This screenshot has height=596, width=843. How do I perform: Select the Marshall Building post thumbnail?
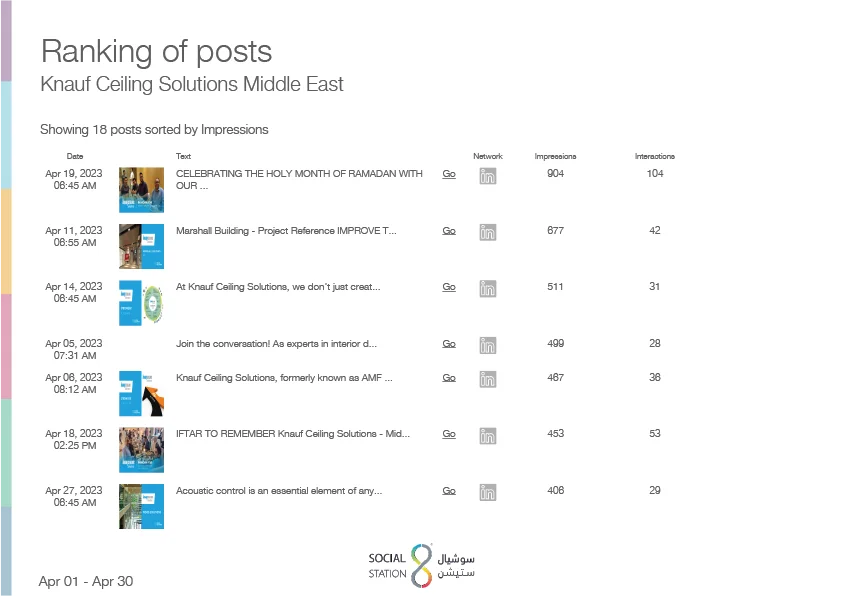(x=141, y=247)
